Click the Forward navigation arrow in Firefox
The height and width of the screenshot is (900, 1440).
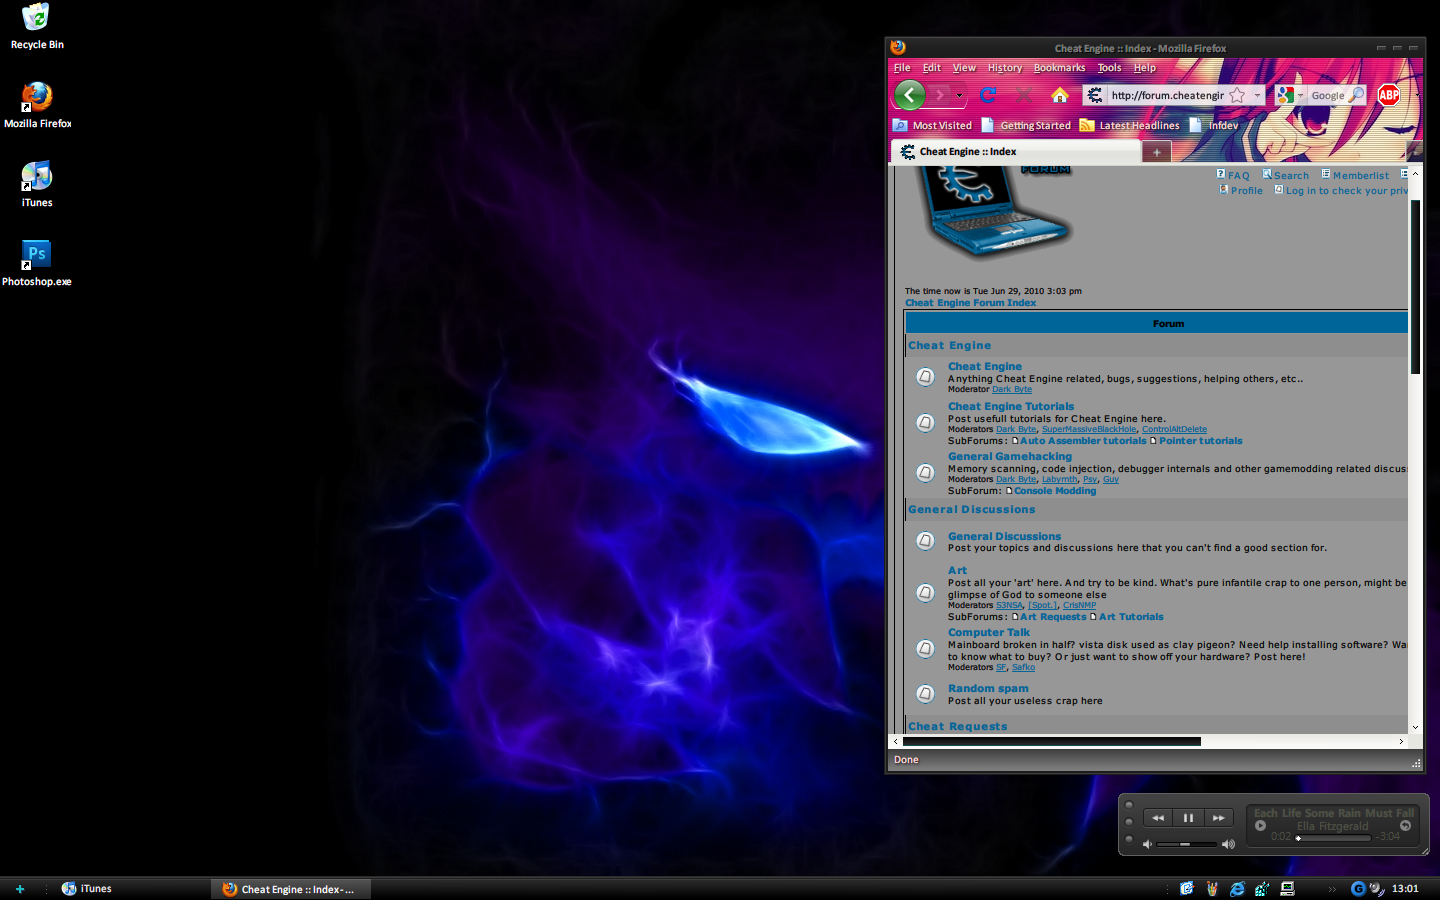pos(940,95)
